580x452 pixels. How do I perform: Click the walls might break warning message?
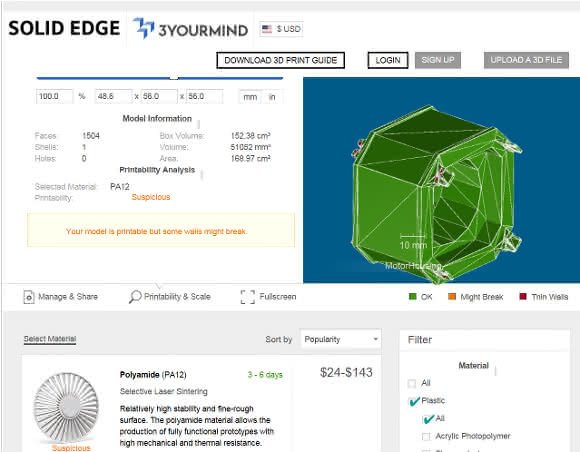(156, 232)
